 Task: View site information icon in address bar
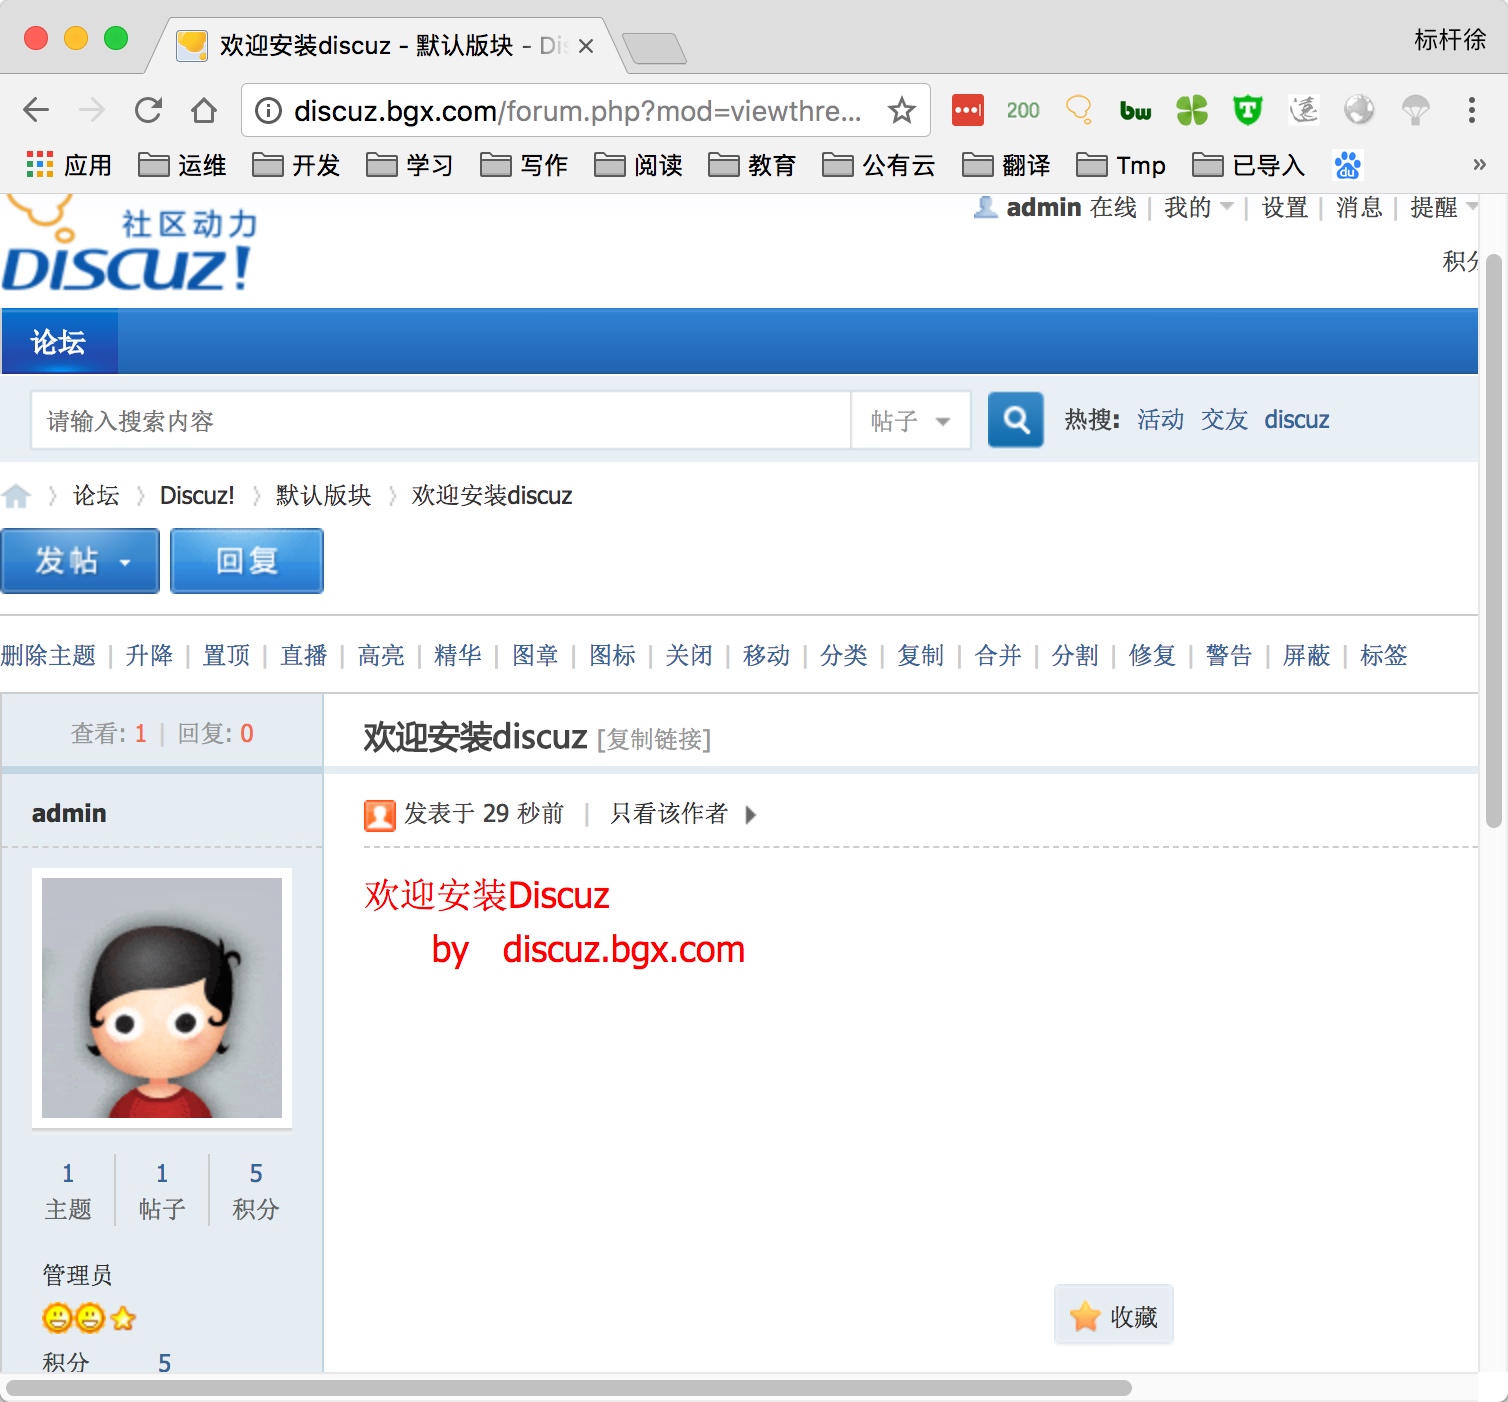point(268,110)
